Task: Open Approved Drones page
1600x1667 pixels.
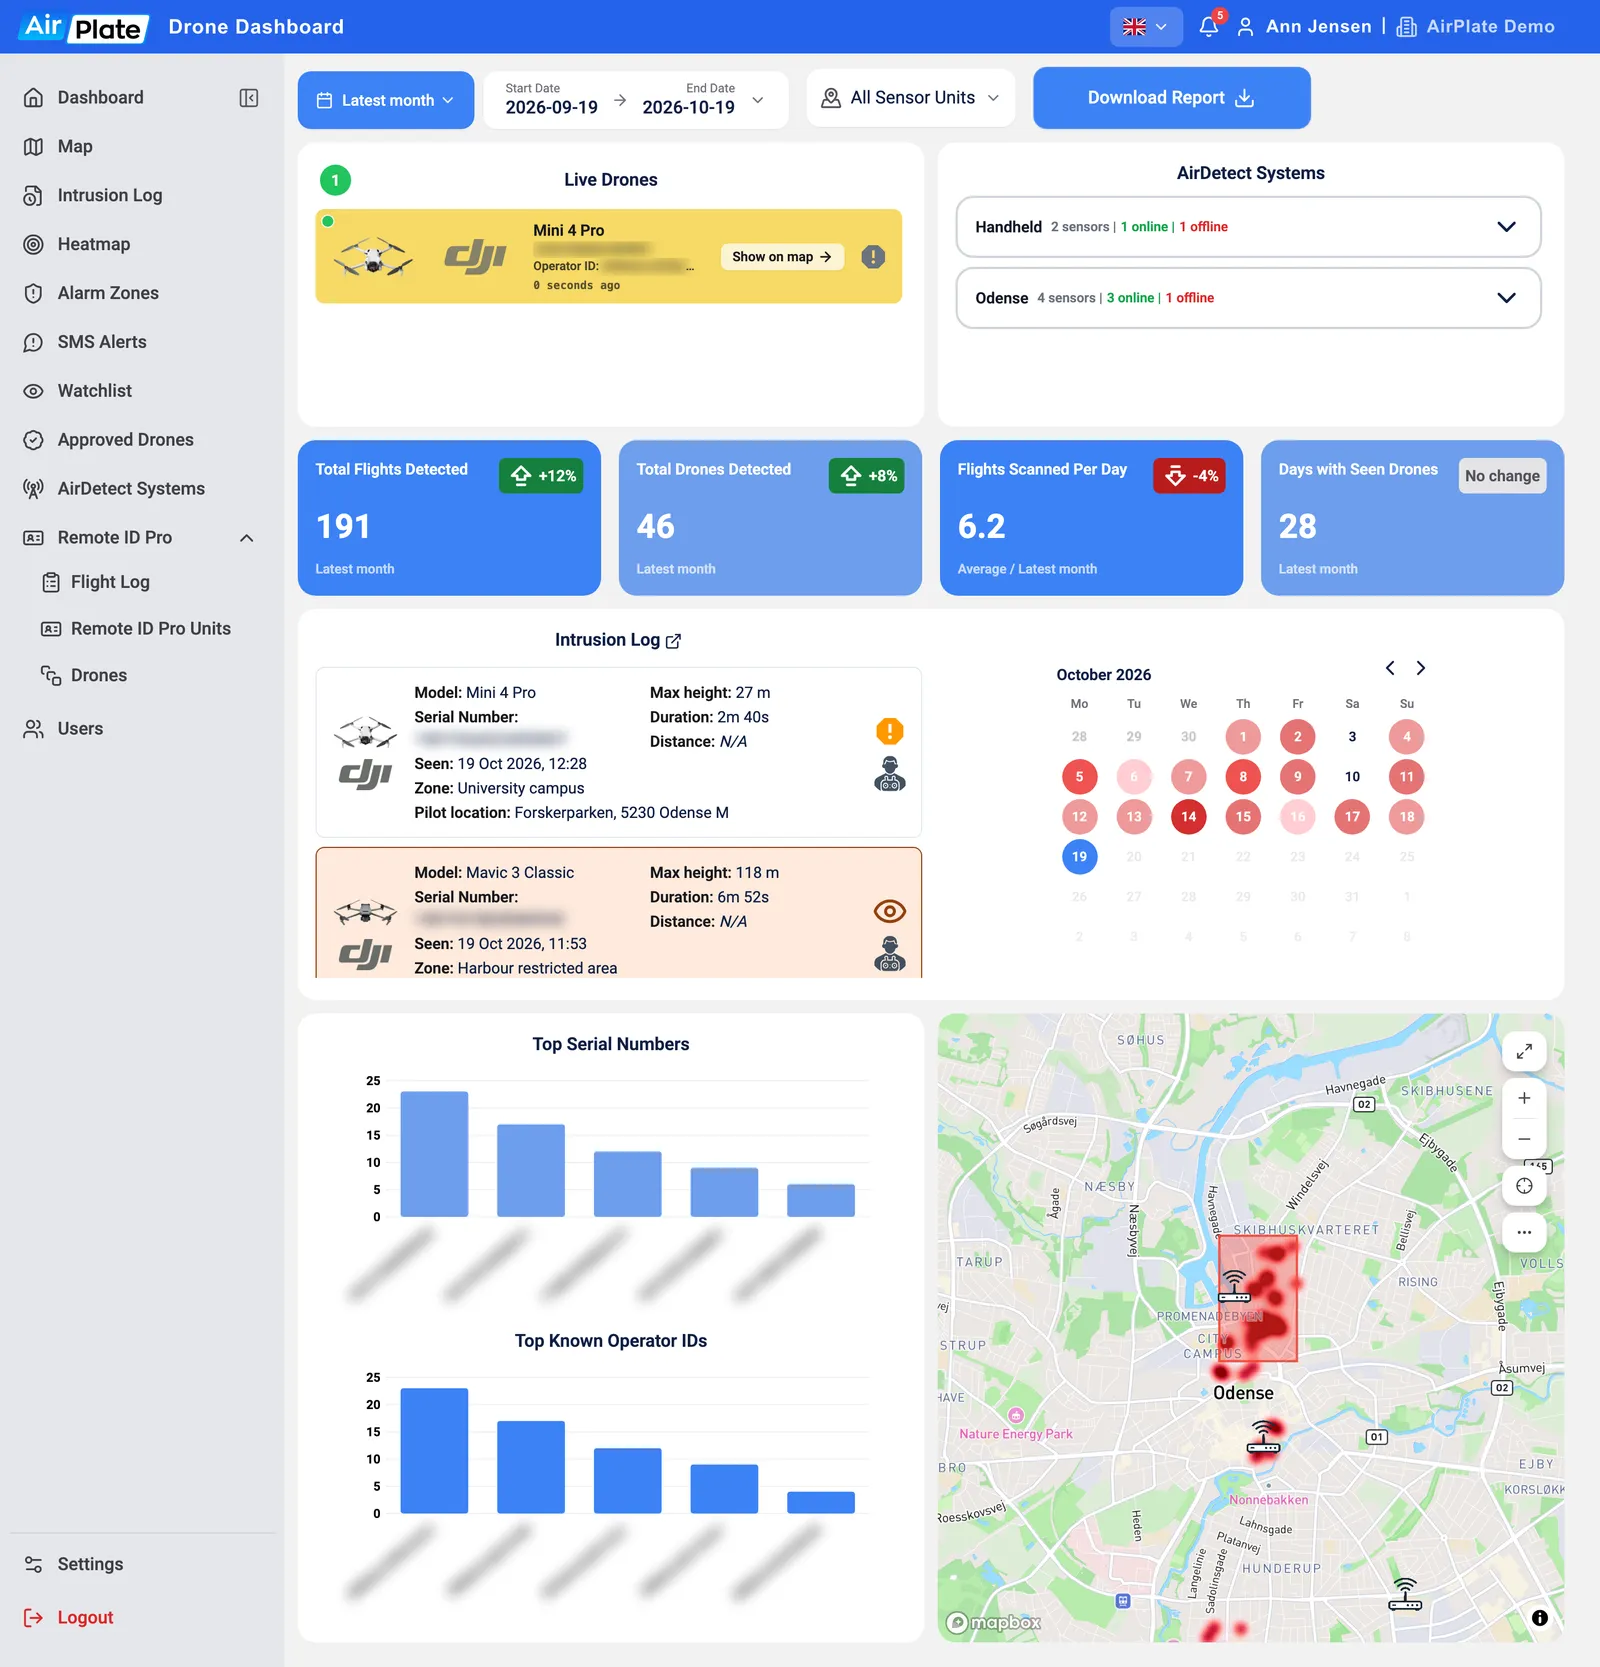Action: 125,440
